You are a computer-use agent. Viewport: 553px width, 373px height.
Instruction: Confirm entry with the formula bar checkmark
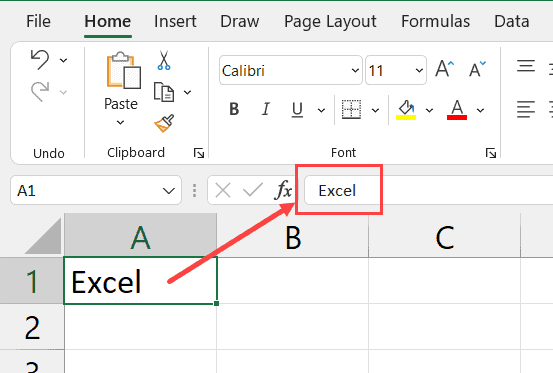pyautogui.click(x=253, y=191)
